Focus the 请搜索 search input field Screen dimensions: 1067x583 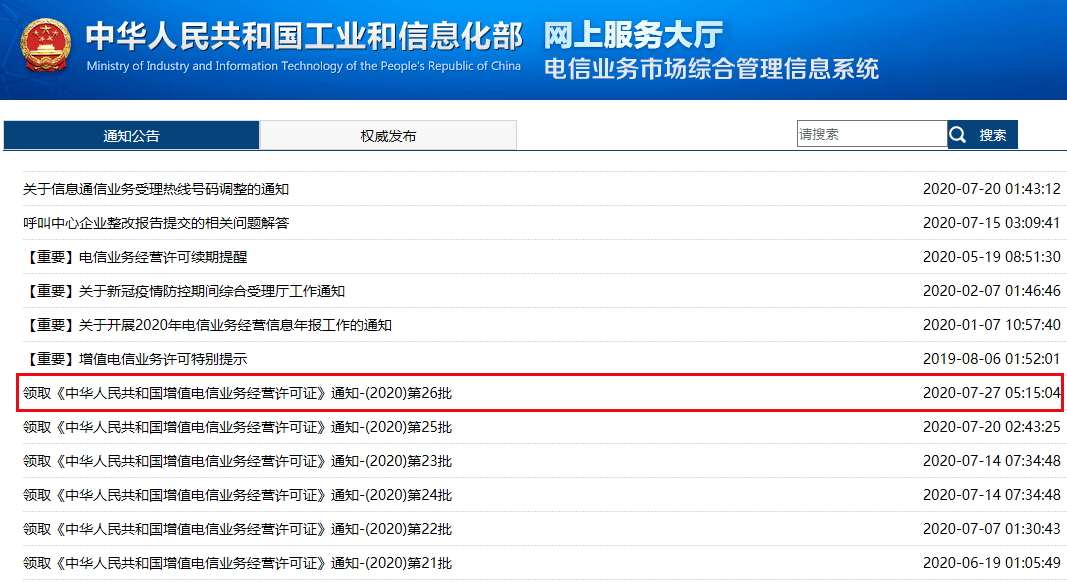(x=872, y=134)
